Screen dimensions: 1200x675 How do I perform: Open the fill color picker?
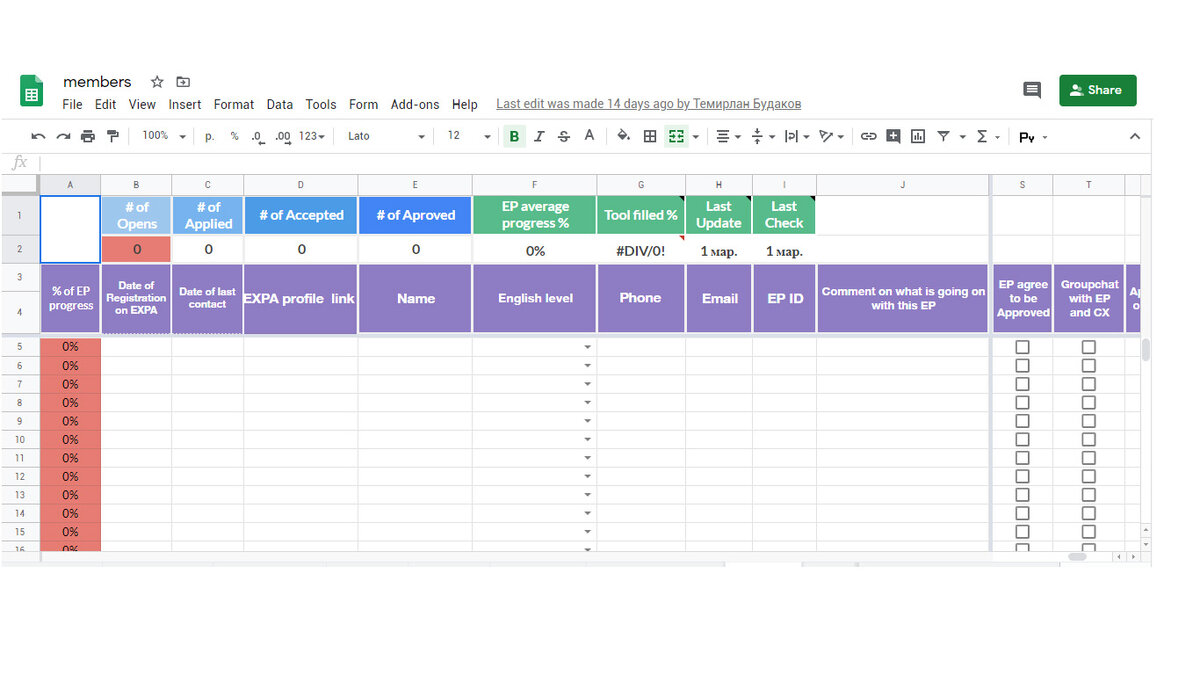[624, 136]
